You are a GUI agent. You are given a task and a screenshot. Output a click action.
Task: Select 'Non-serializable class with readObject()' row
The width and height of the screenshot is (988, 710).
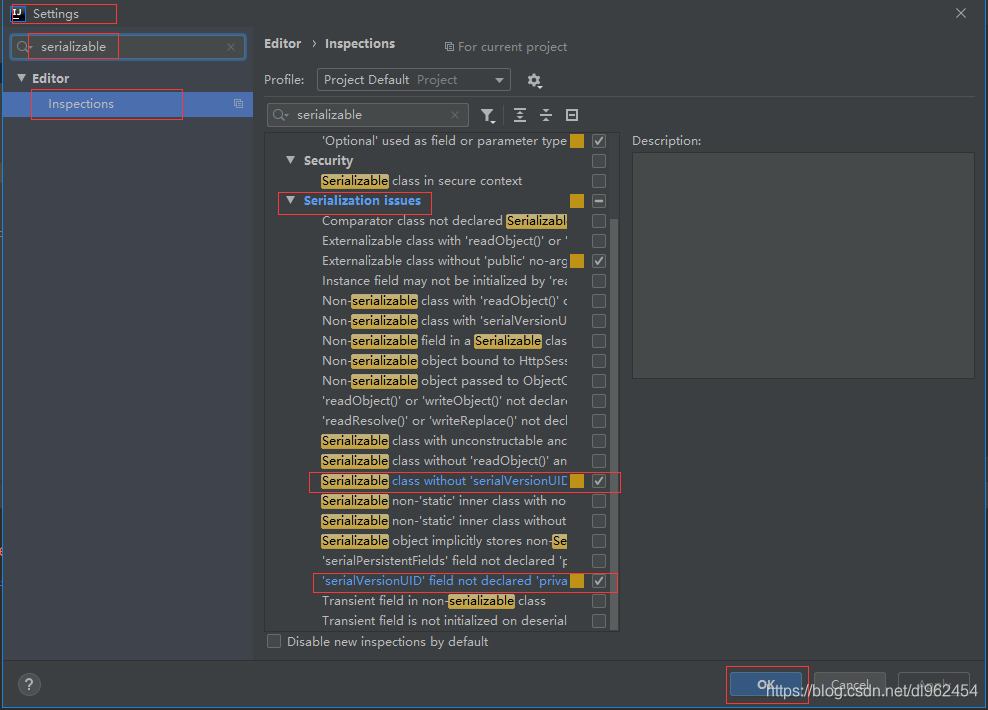point(444,301)
